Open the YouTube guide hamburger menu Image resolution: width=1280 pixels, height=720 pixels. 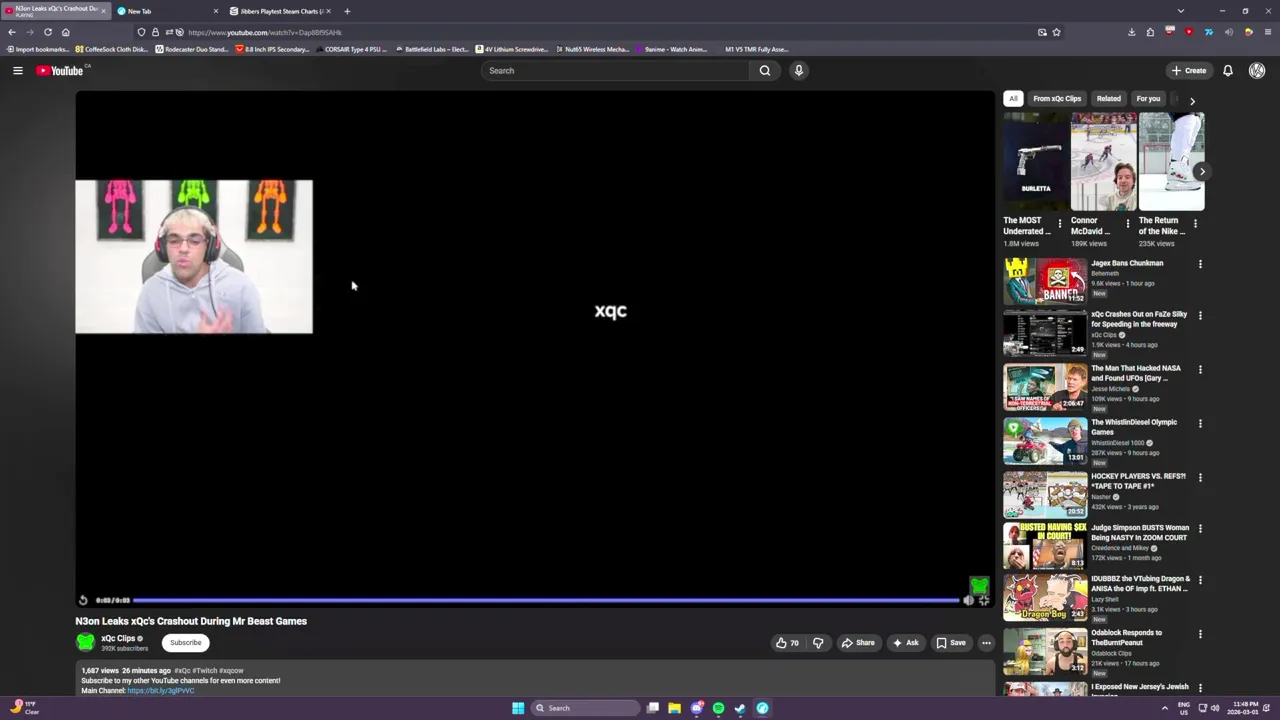click(x=17, y=70)
